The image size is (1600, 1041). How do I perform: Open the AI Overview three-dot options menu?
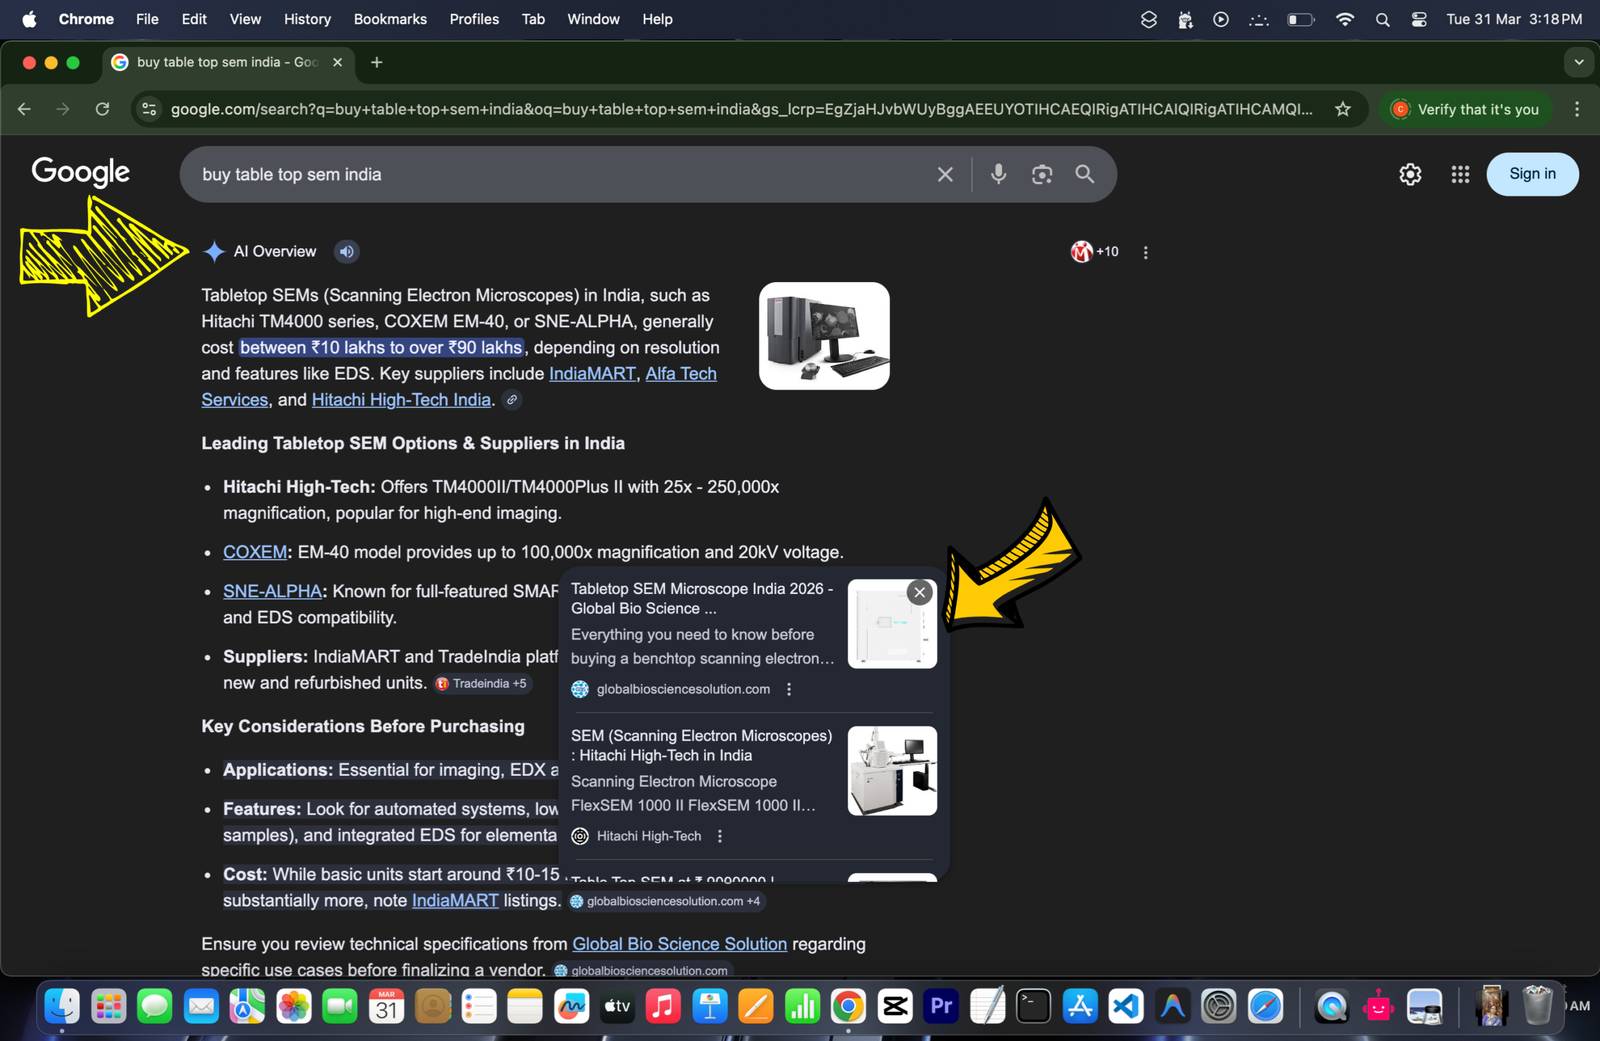(x=1146, y=253)
